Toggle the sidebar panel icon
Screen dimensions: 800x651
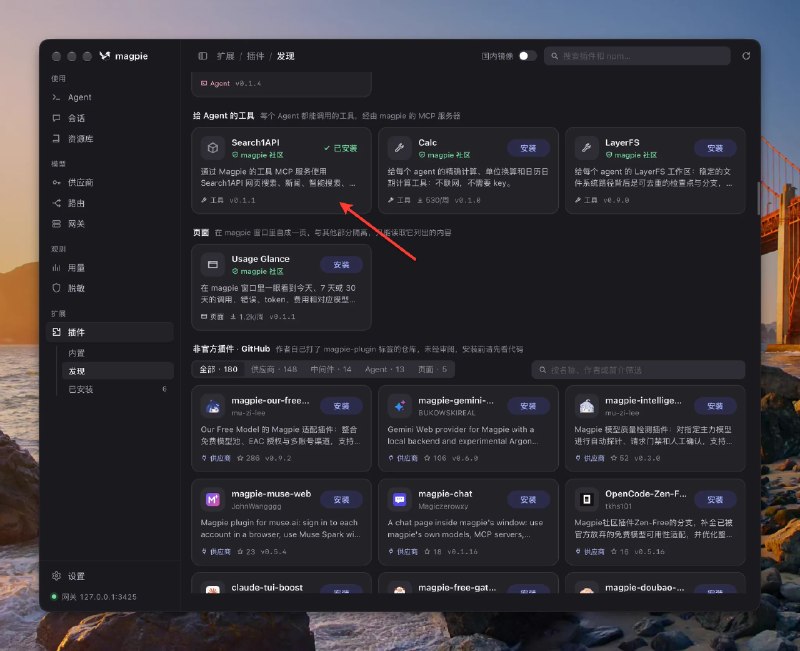click(x=203, y=56)
